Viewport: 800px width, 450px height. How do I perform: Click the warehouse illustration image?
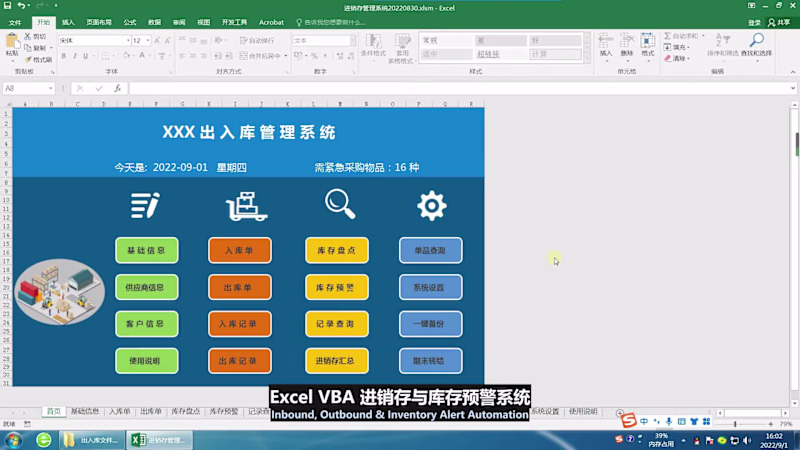(60, 292)
